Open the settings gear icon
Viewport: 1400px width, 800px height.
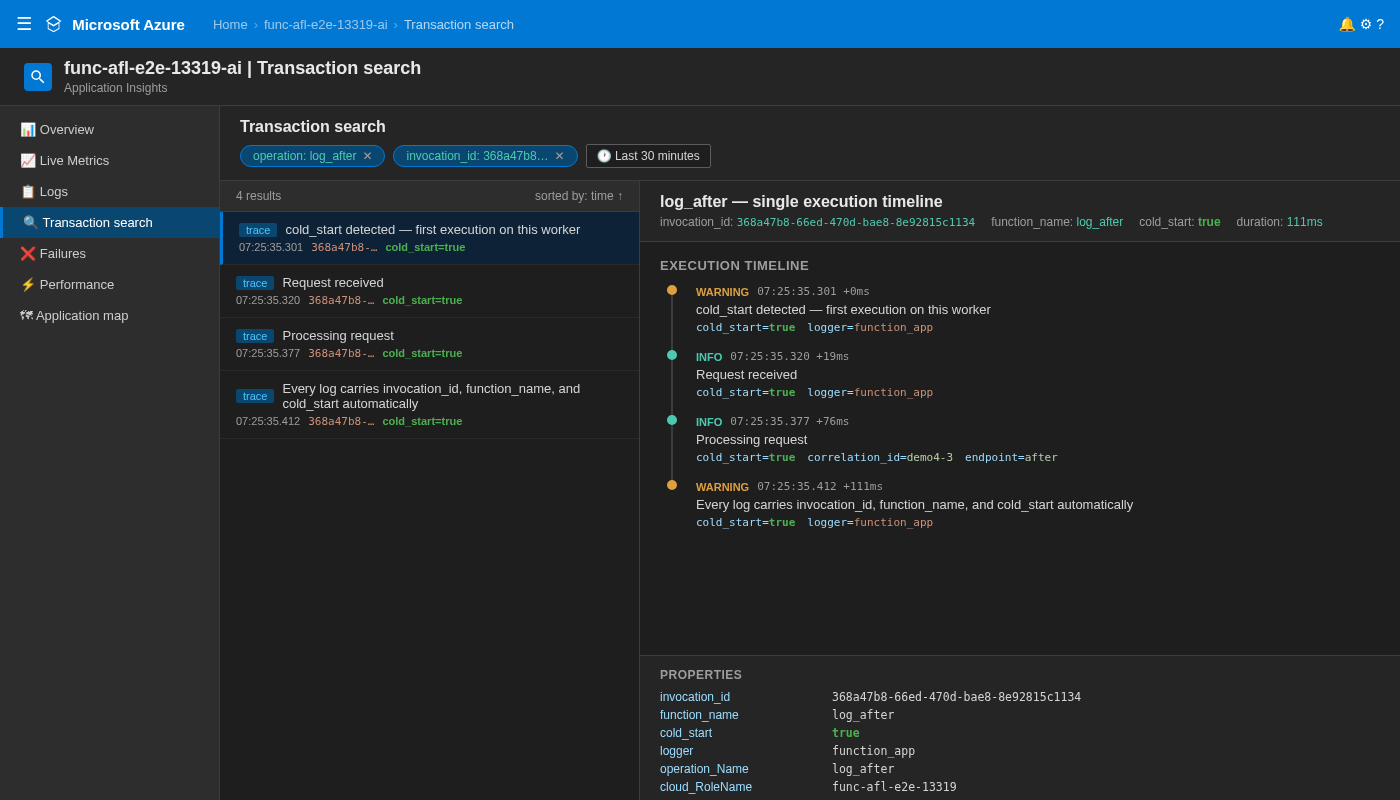point(1366,24)
